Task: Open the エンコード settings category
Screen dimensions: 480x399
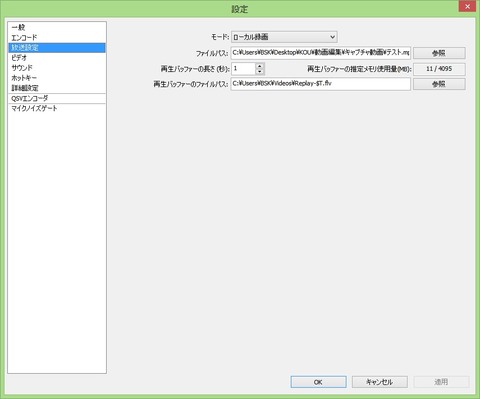Action: pos(57,37)
